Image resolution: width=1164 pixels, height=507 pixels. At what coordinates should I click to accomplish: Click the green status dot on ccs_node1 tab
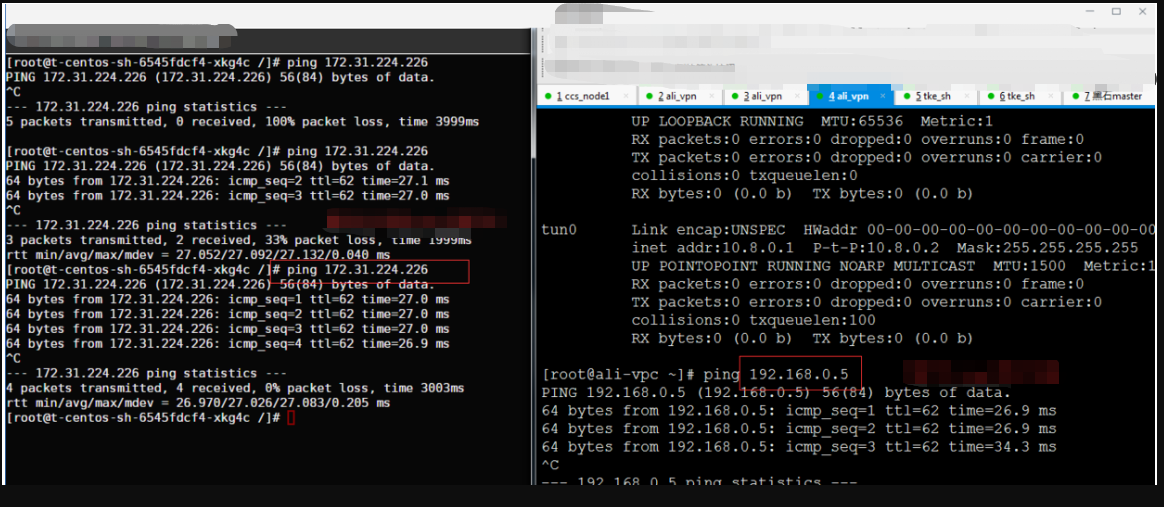[549, 97]
